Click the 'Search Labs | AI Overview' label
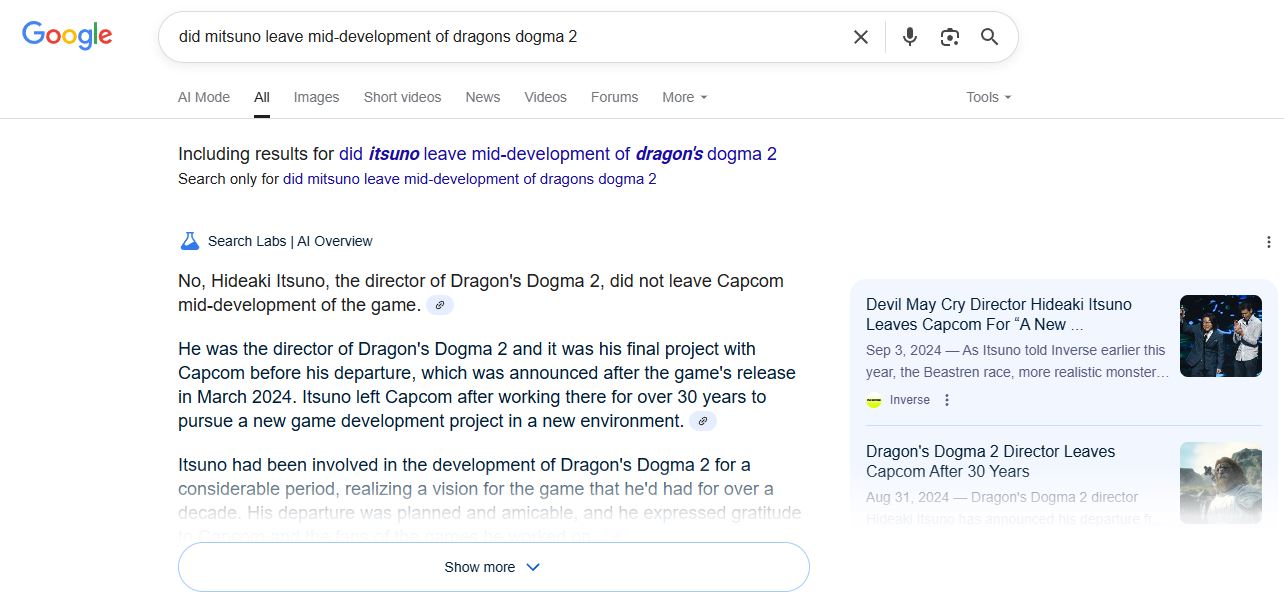This screenshot has height=605, width=1284. click(290, 241)
